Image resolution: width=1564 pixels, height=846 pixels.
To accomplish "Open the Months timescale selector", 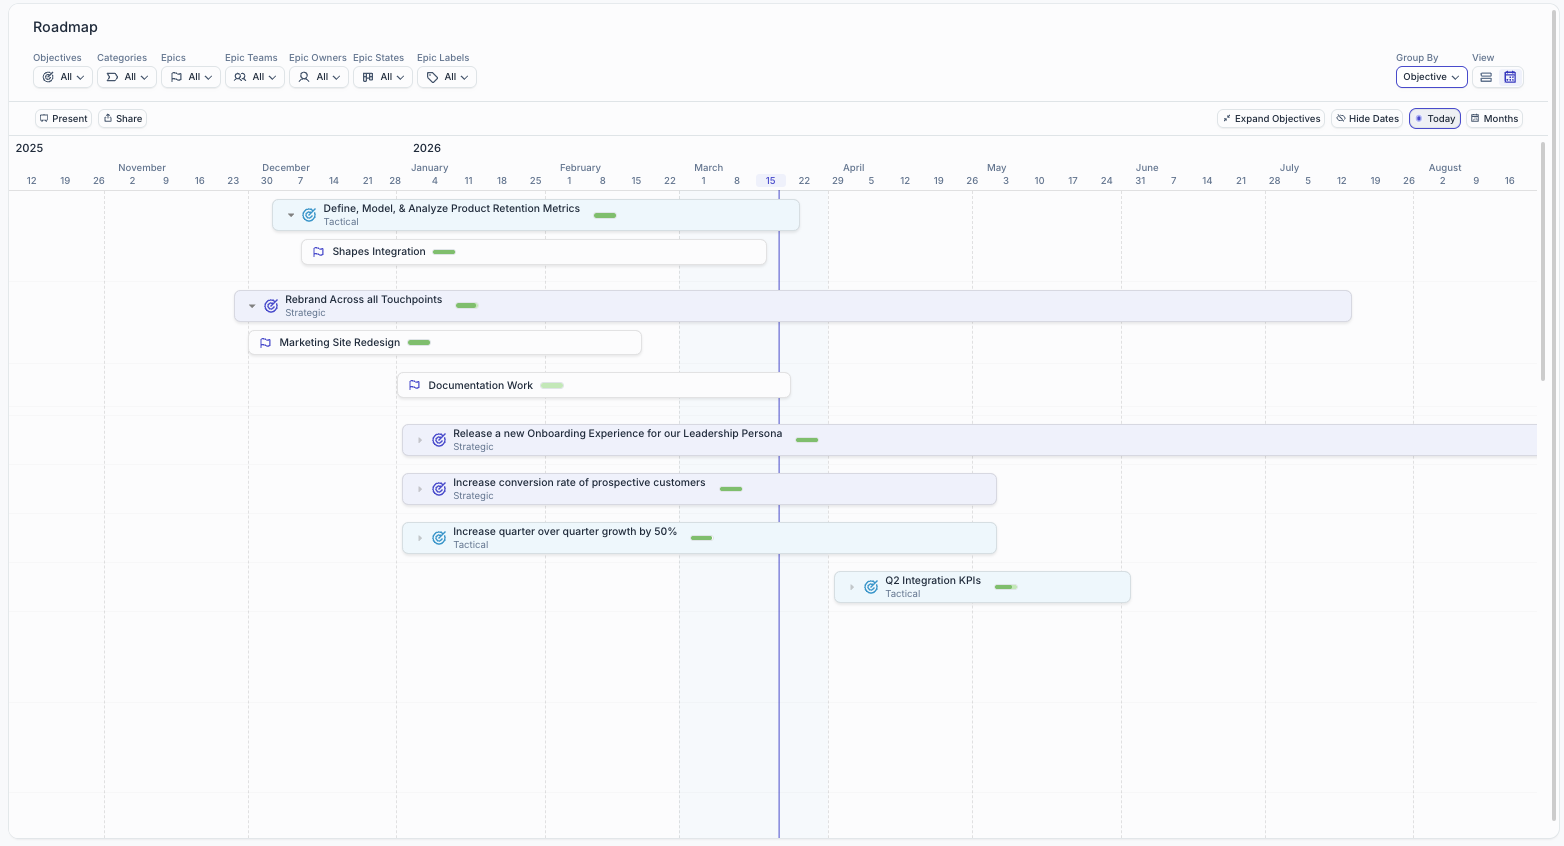I will coord(1494,118).
